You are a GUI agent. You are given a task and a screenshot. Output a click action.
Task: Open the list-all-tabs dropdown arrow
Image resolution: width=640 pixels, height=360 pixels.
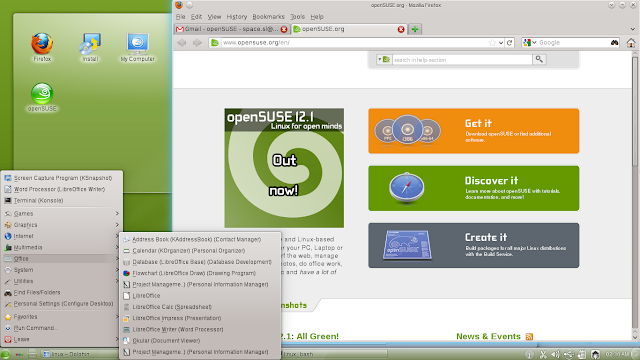633,29
